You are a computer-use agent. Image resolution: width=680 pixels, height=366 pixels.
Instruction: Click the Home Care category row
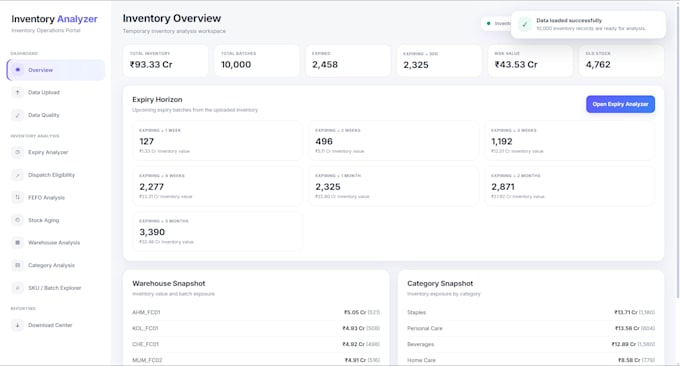tap(531, 360)
